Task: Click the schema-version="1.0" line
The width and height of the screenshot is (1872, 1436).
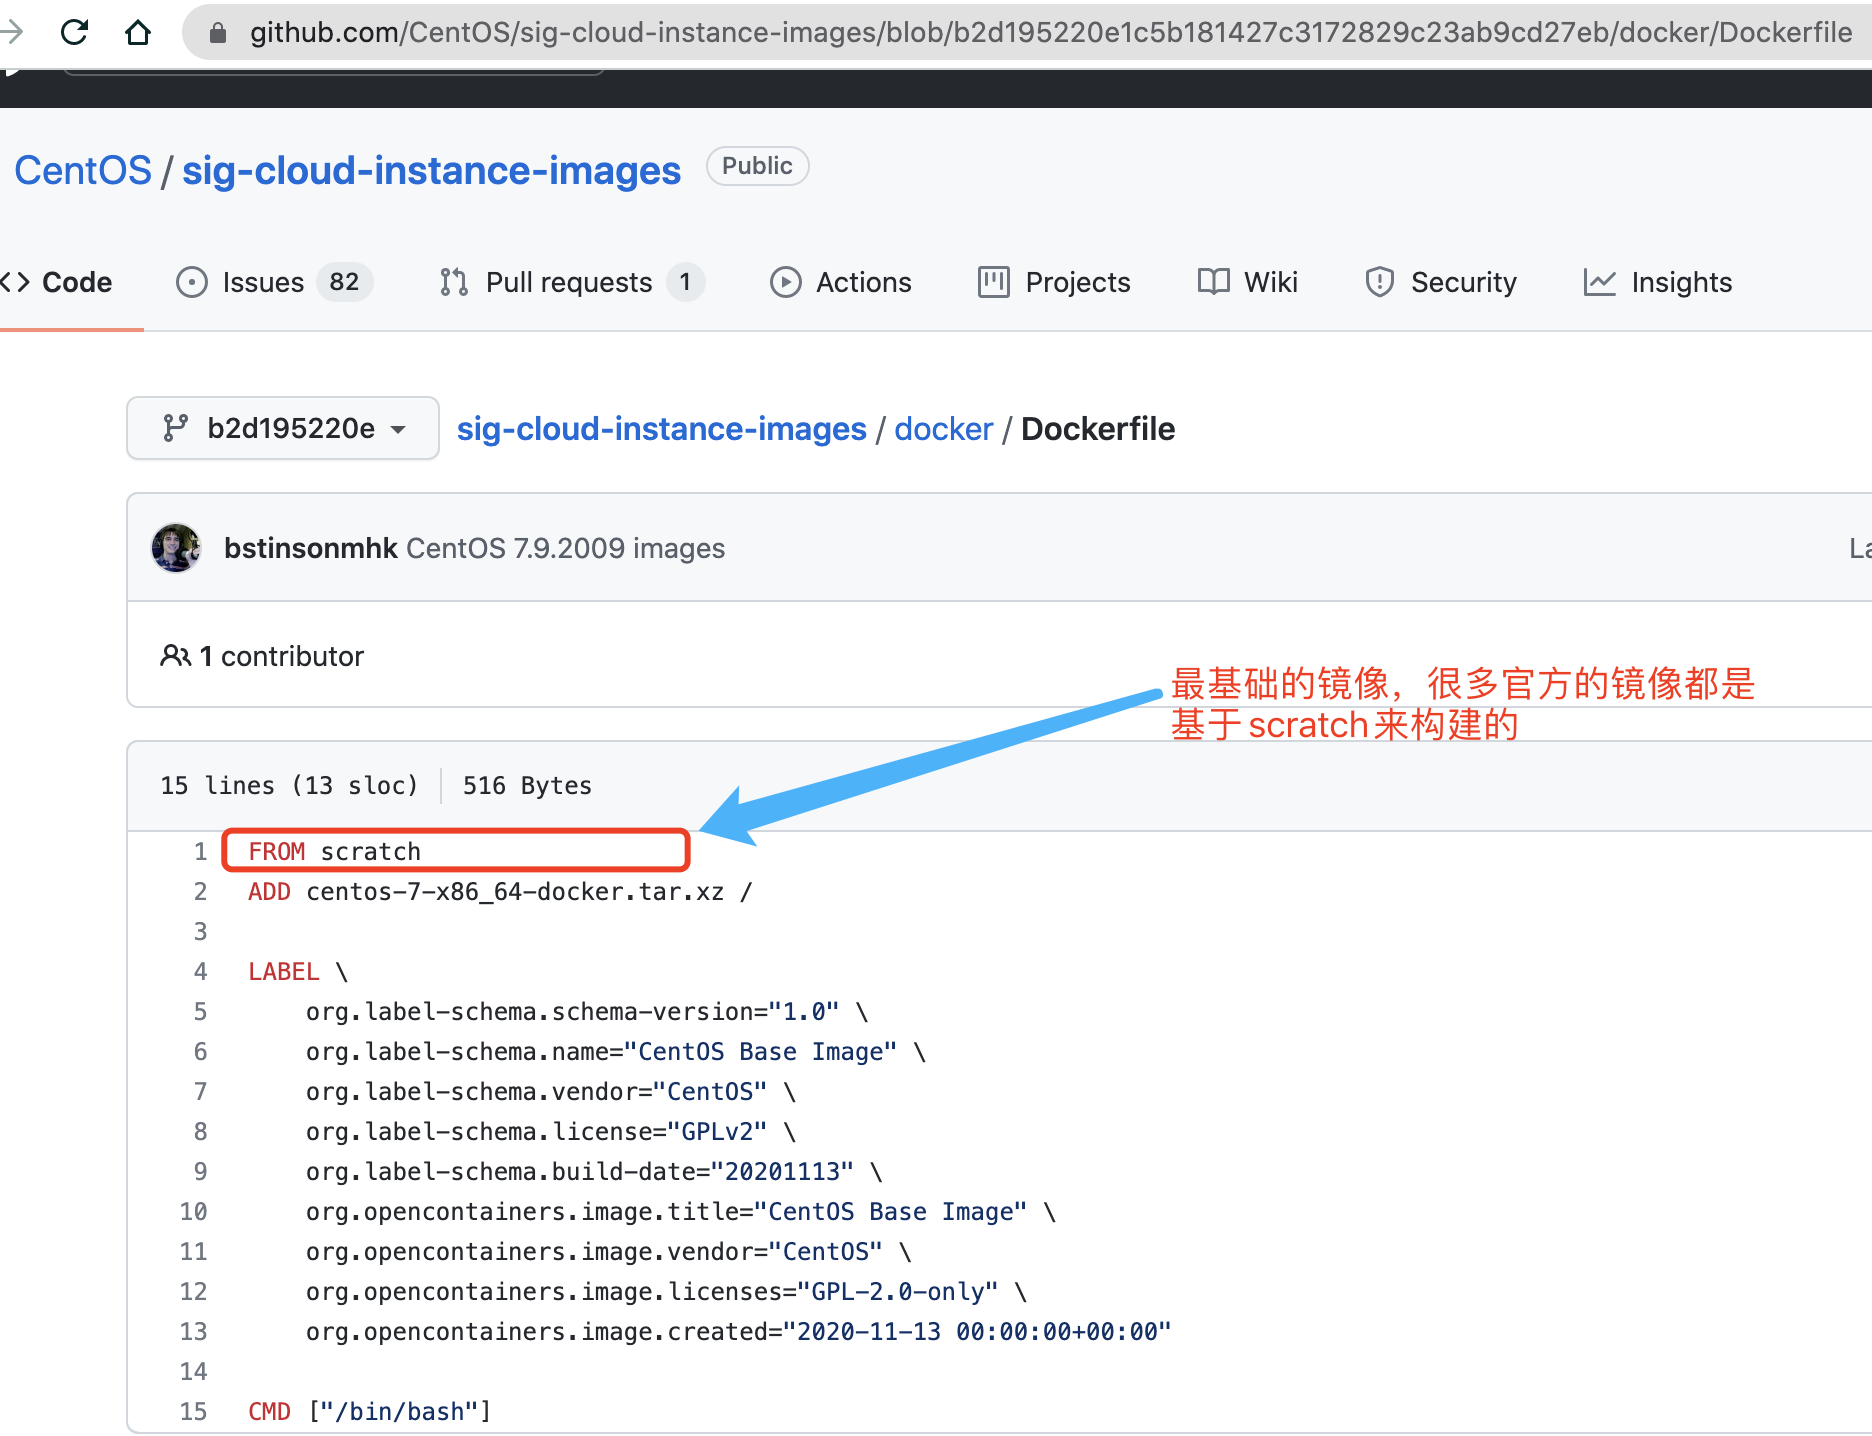Action: pos(587,1011)
